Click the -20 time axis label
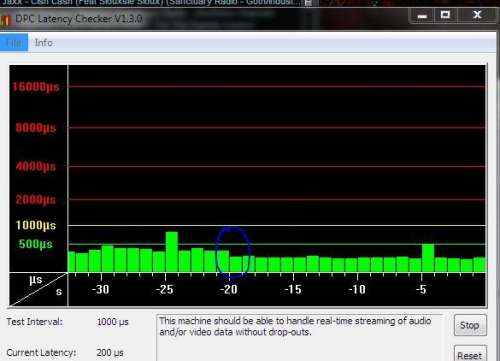500x361 pixels. [229, 289]
